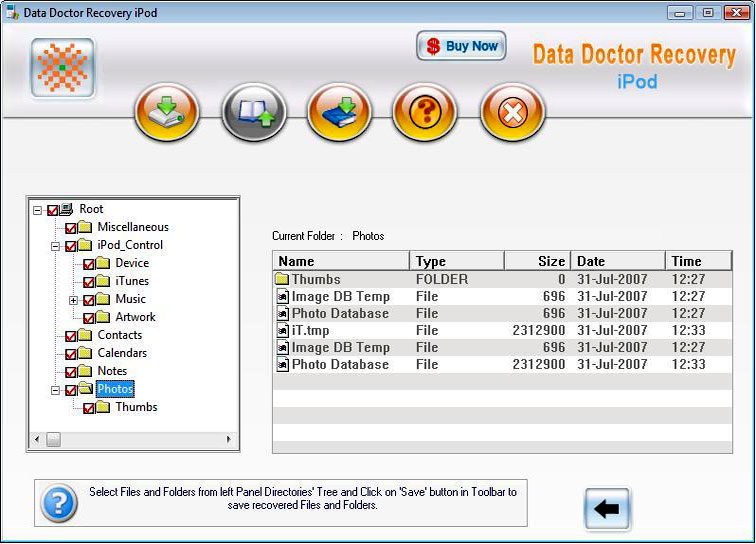Click the 12:33 time cell for iT.tmp
This screenshot has width=756, height=544.
pos(688,330)
